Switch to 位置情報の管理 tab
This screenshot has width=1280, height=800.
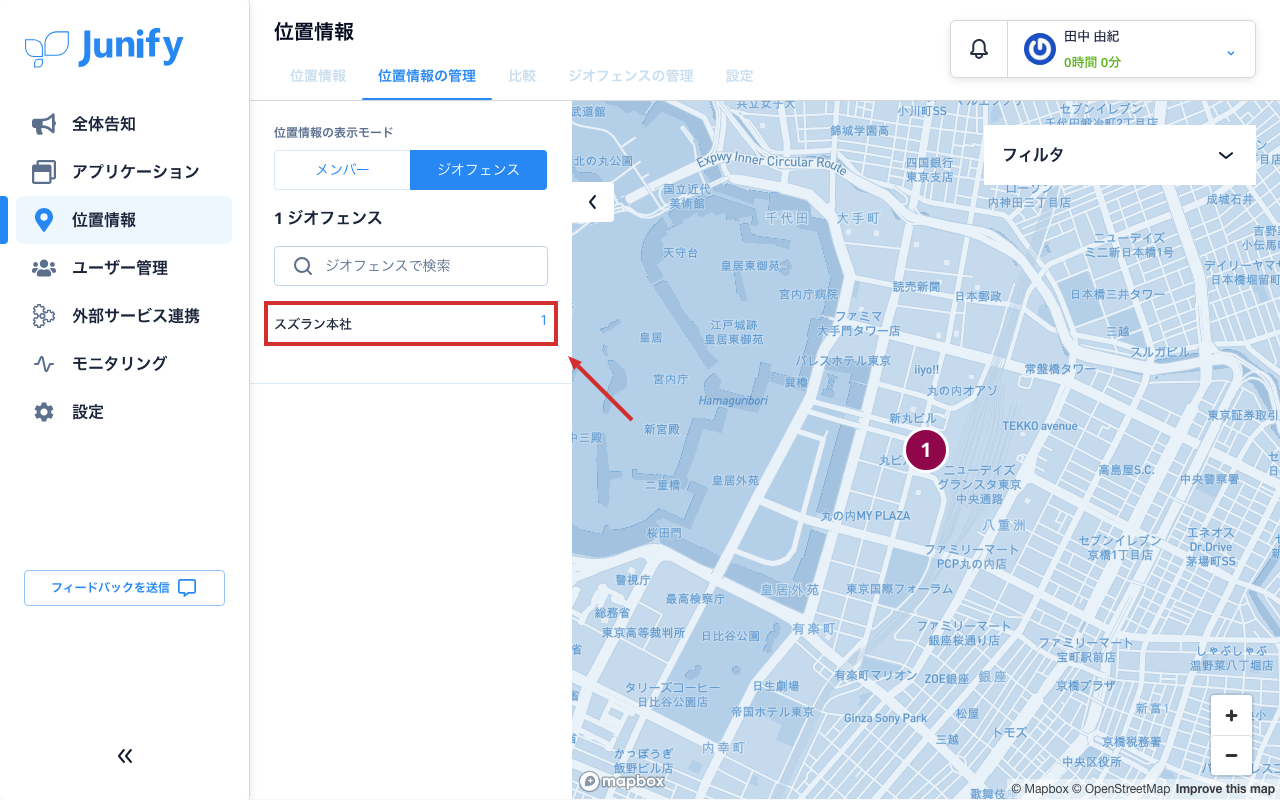point(427,76)
